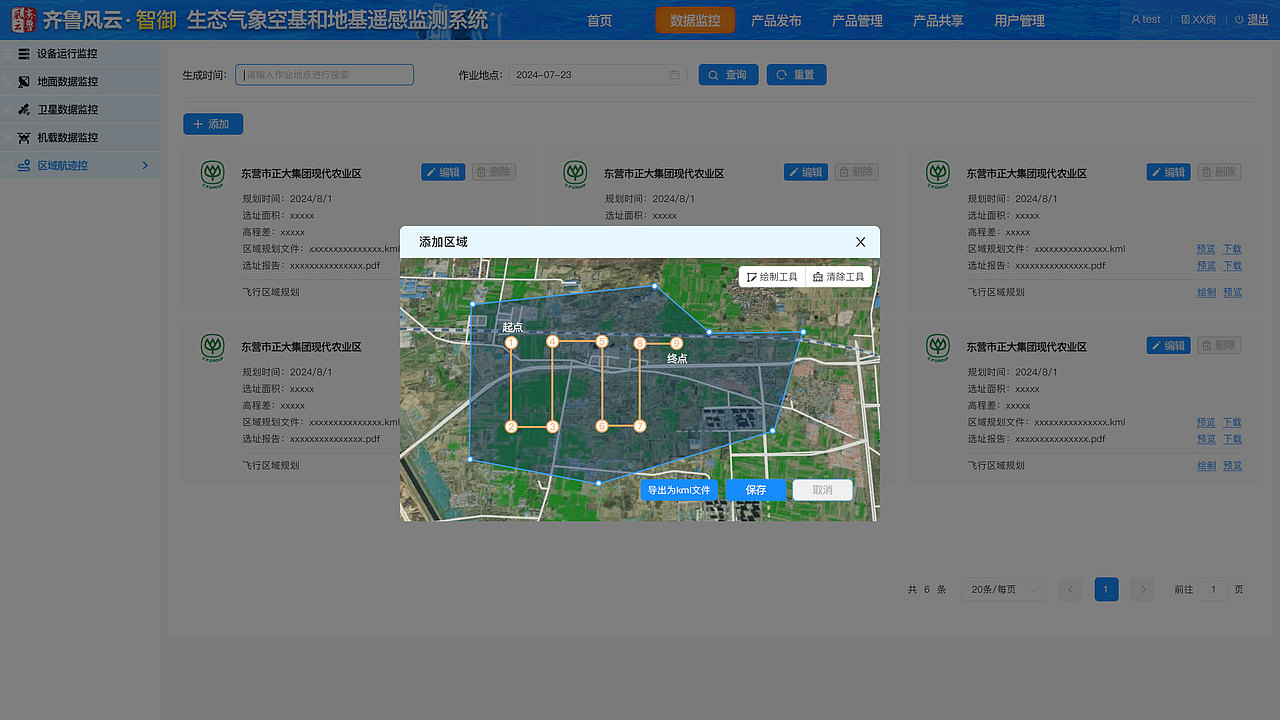Cancel the dialog with 取消
The image size is (1280, 720).
tap(822, 490)
